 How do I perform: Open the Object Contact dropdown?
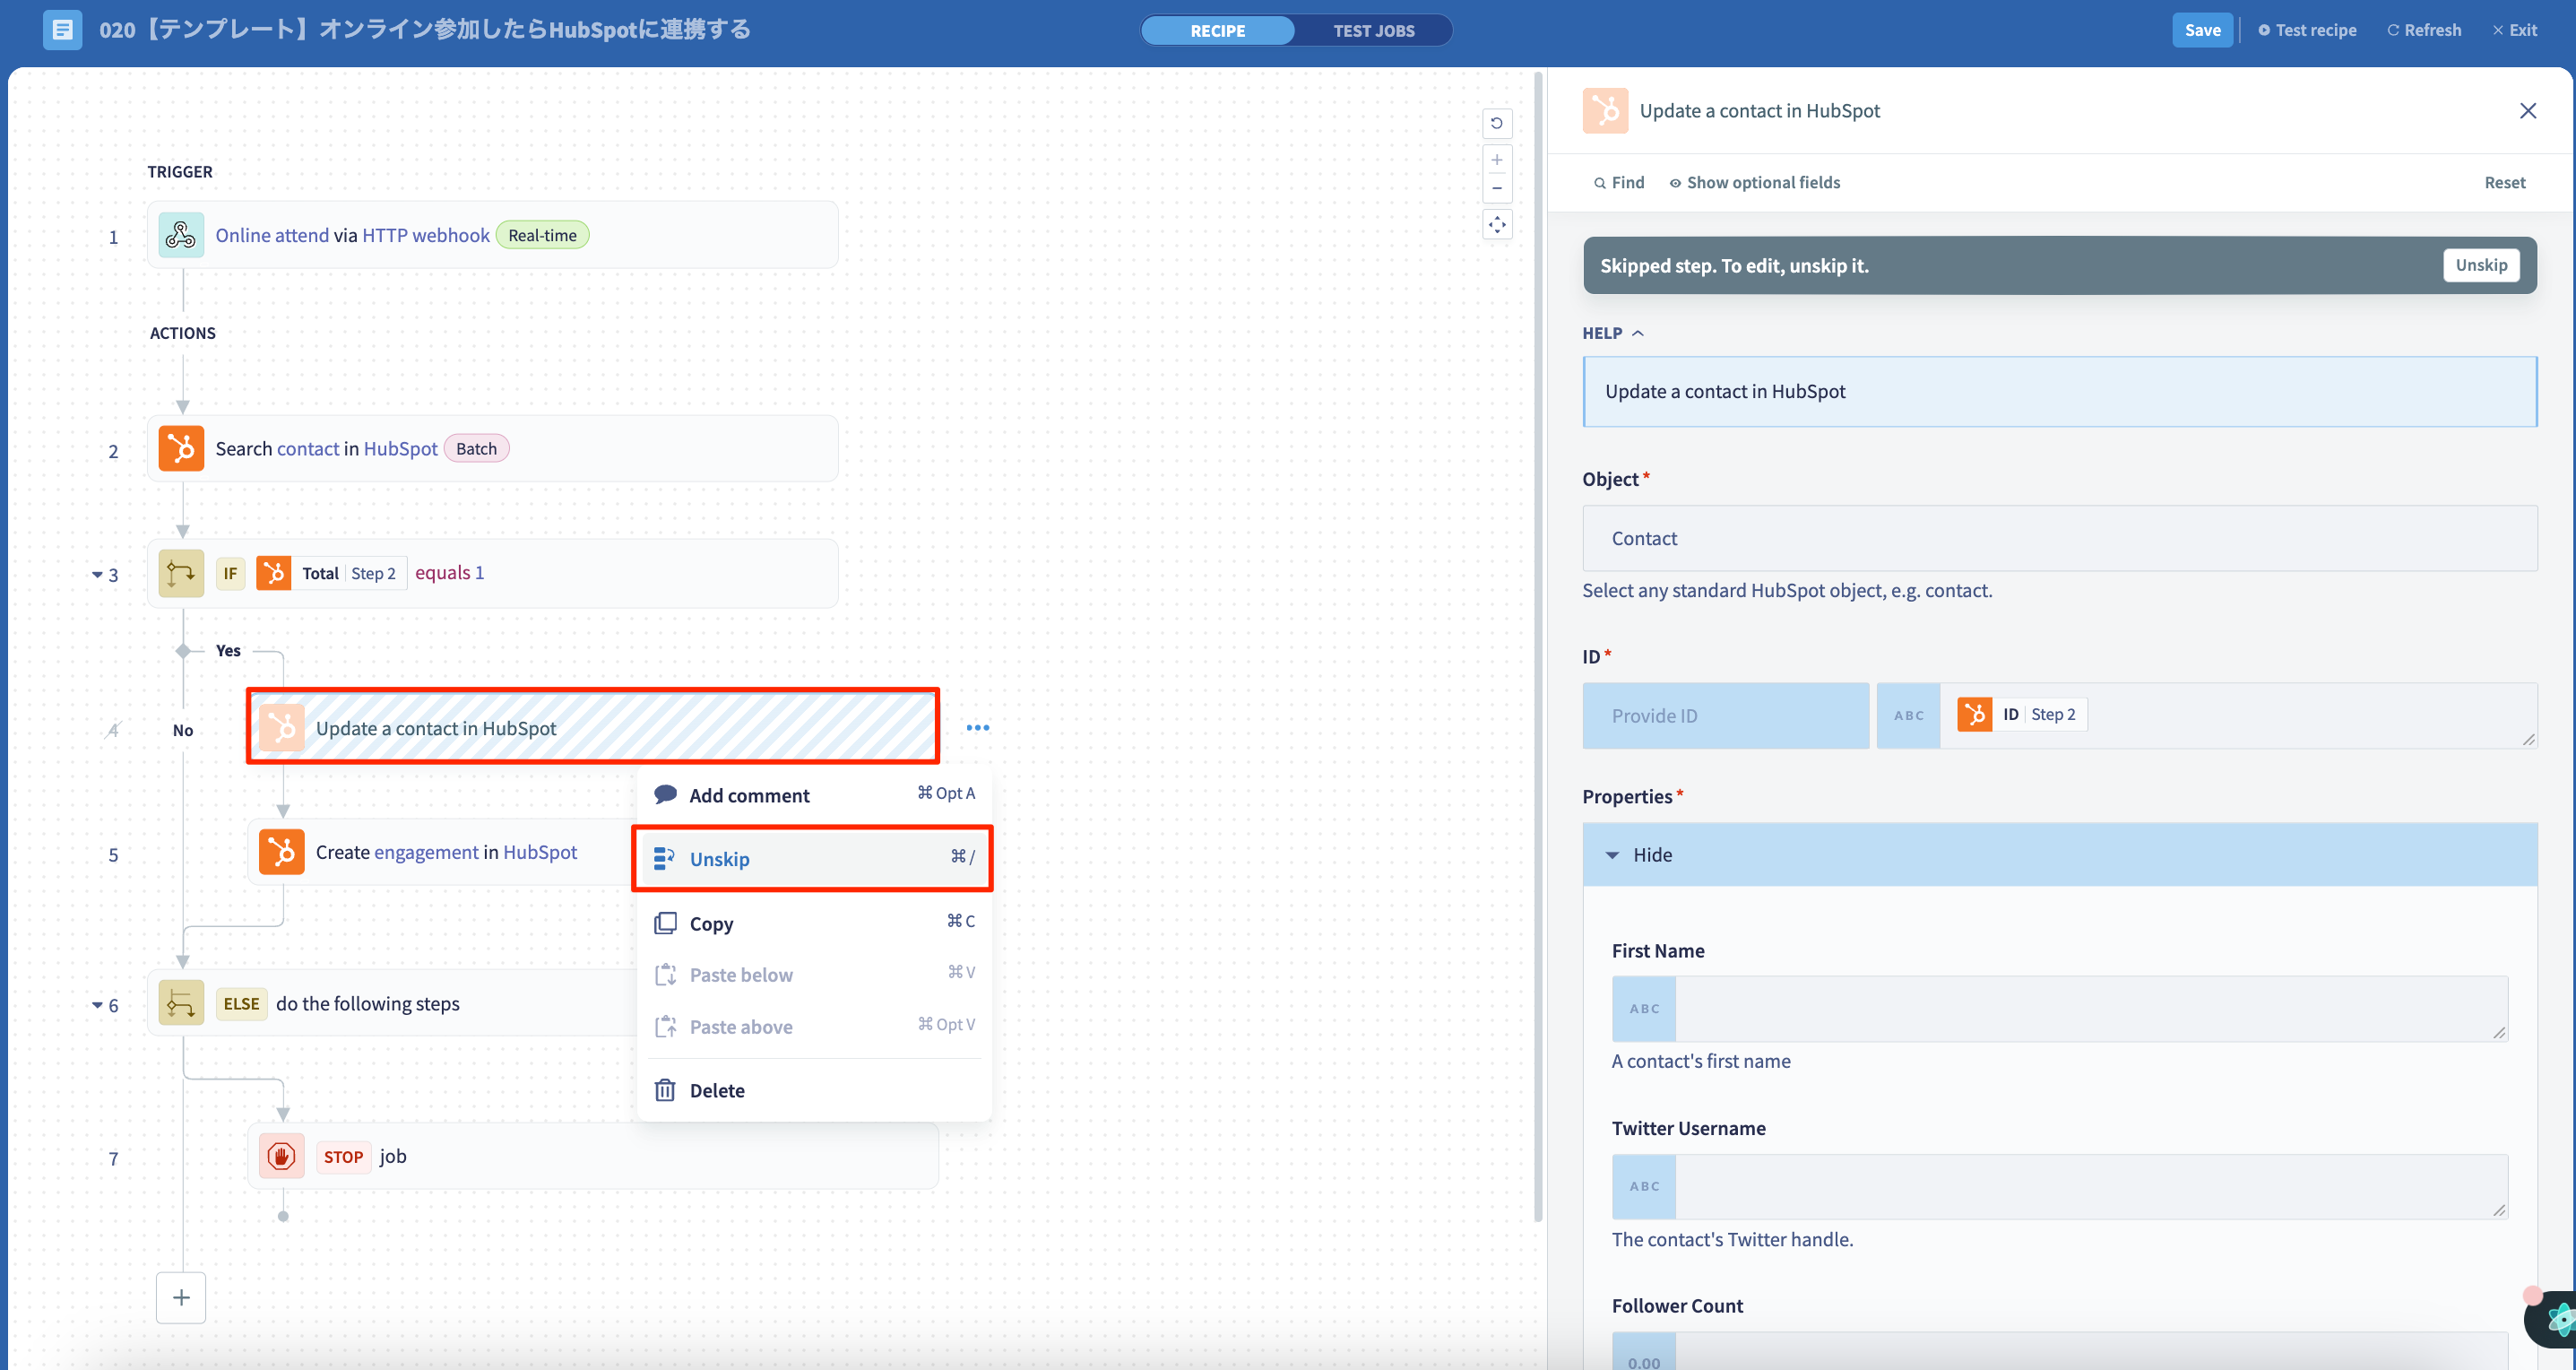2059,538
